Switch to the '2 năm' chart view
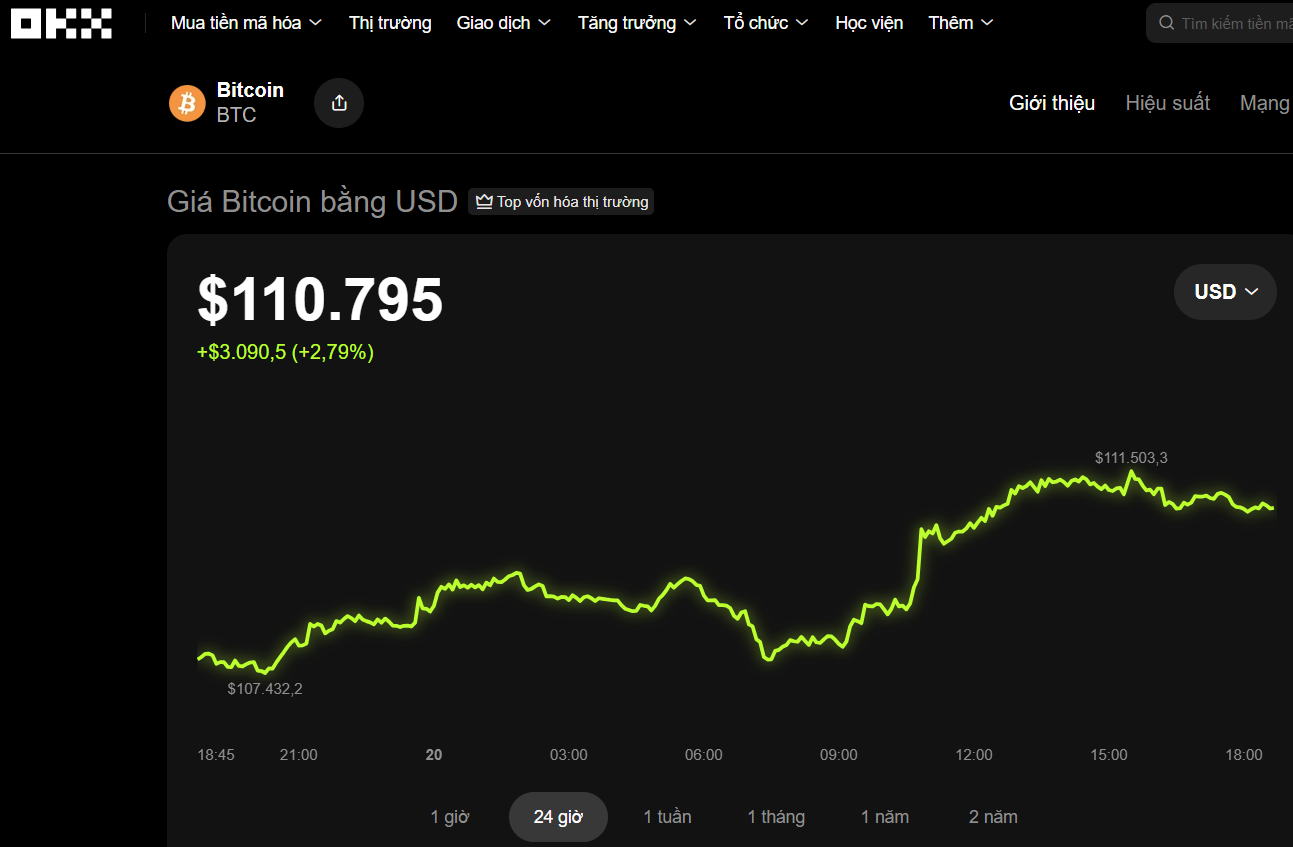This screenshot has width=1293, height=847. tap(992, 816)
